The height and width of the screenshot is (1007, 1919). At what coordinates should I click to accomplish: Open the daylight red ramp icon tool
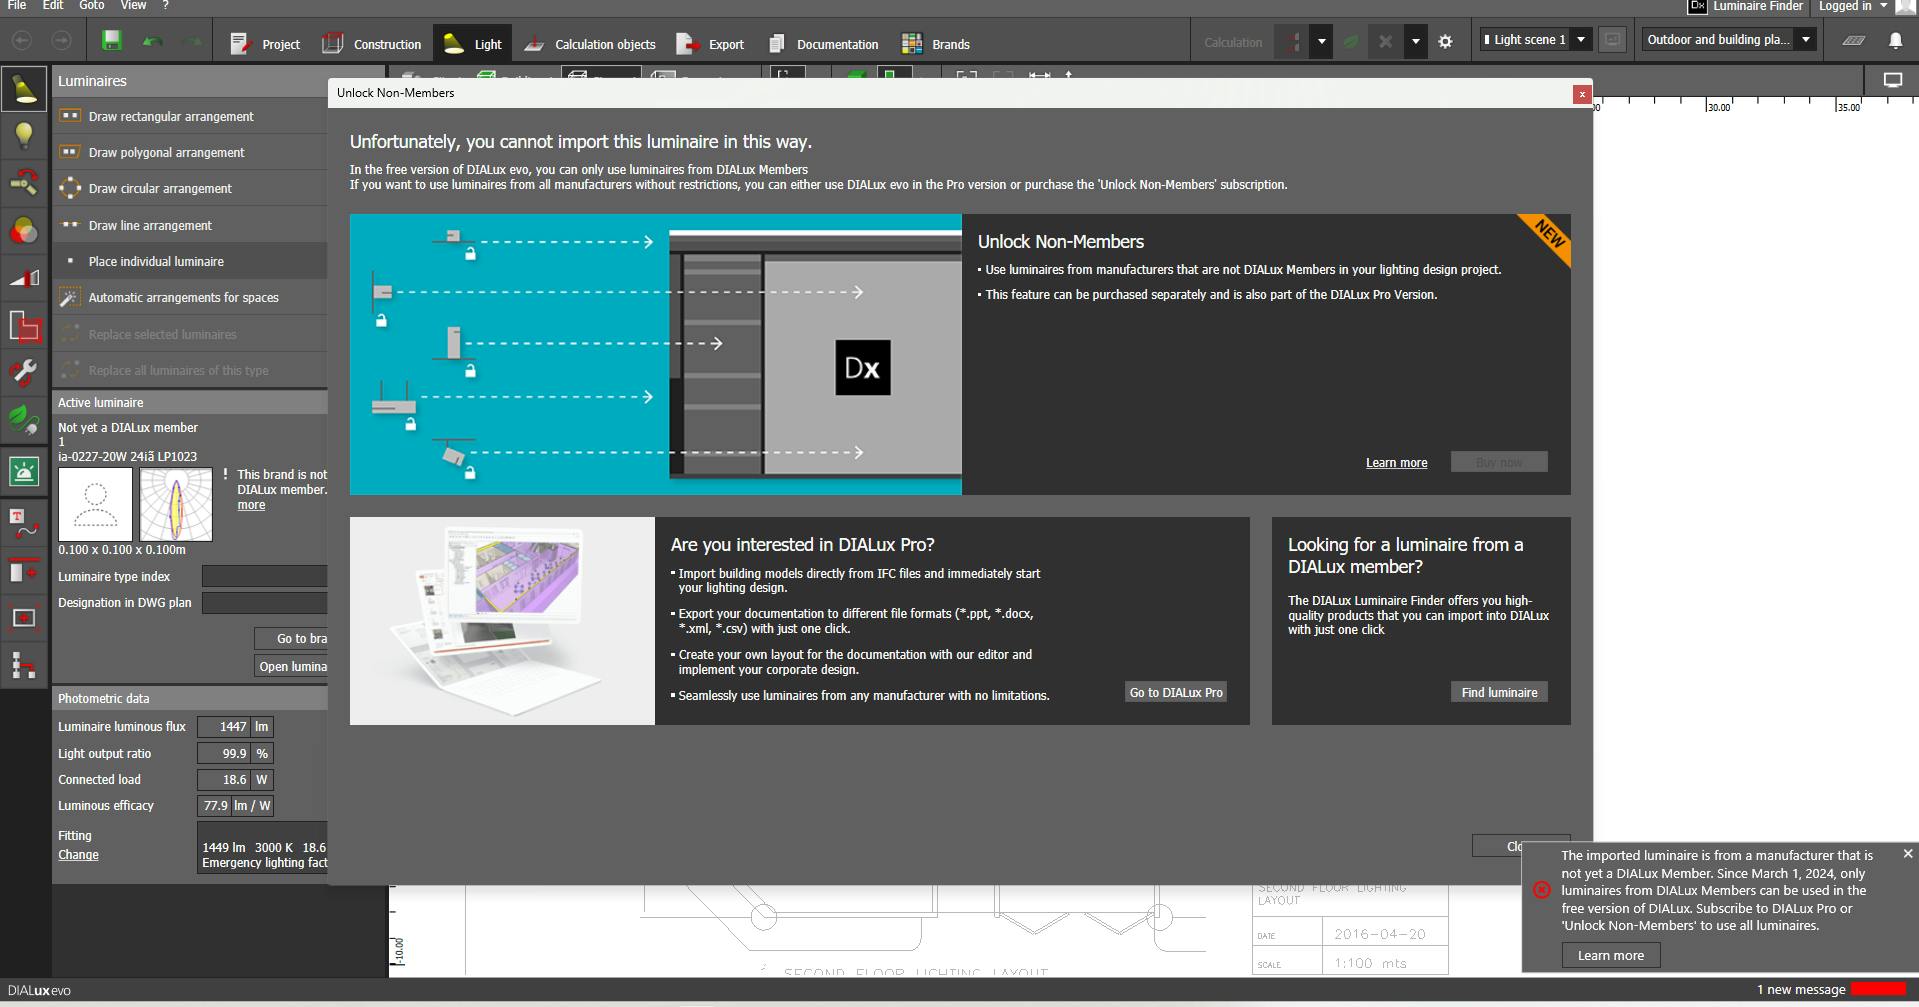pyautogui.click(x=24, y=278)
